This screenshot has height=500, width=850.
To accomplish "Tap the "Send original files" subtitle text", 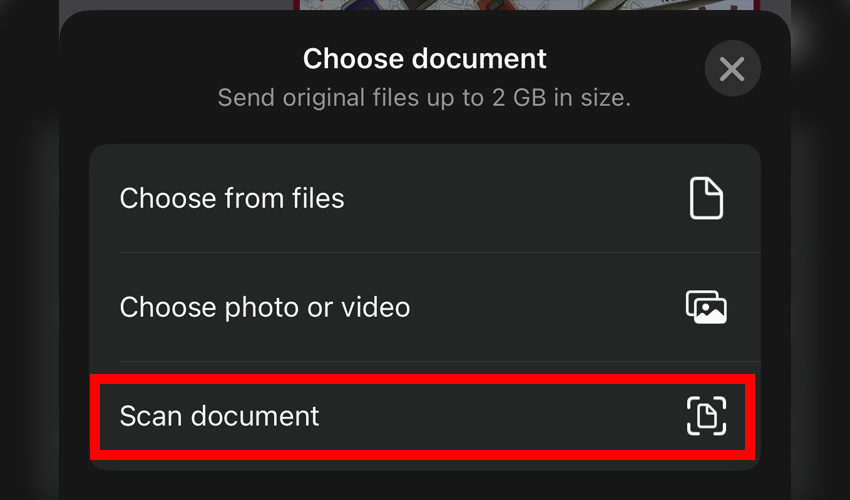I will (x=425, y=98).
